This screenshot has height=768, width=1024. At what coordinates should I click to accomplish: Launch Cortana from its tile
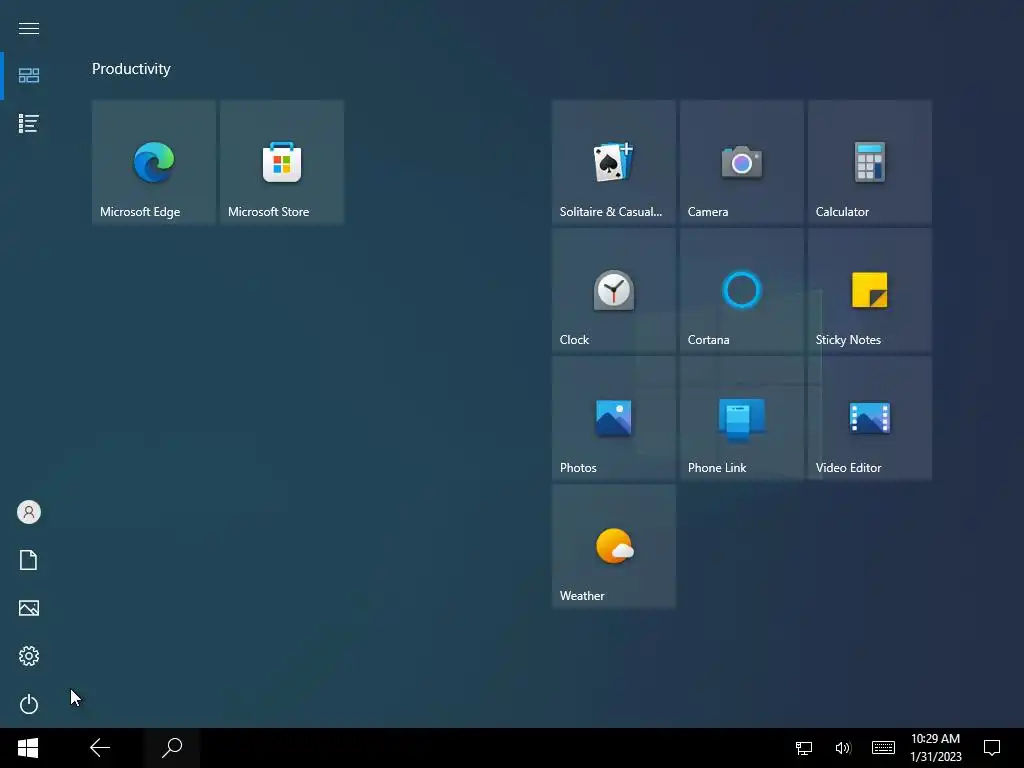[x=741, y=290]
